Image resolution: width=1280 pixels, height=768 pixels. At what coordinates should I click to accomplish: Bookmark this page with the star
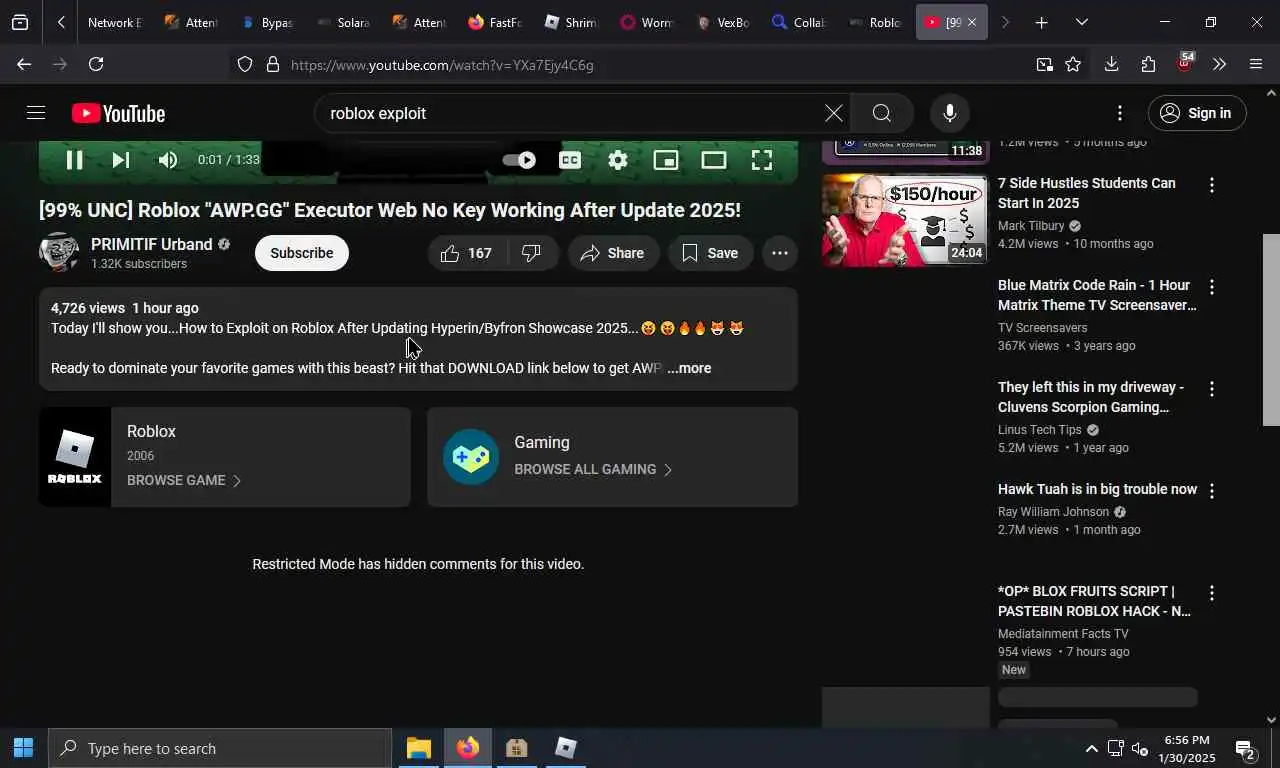[1073, 65]
